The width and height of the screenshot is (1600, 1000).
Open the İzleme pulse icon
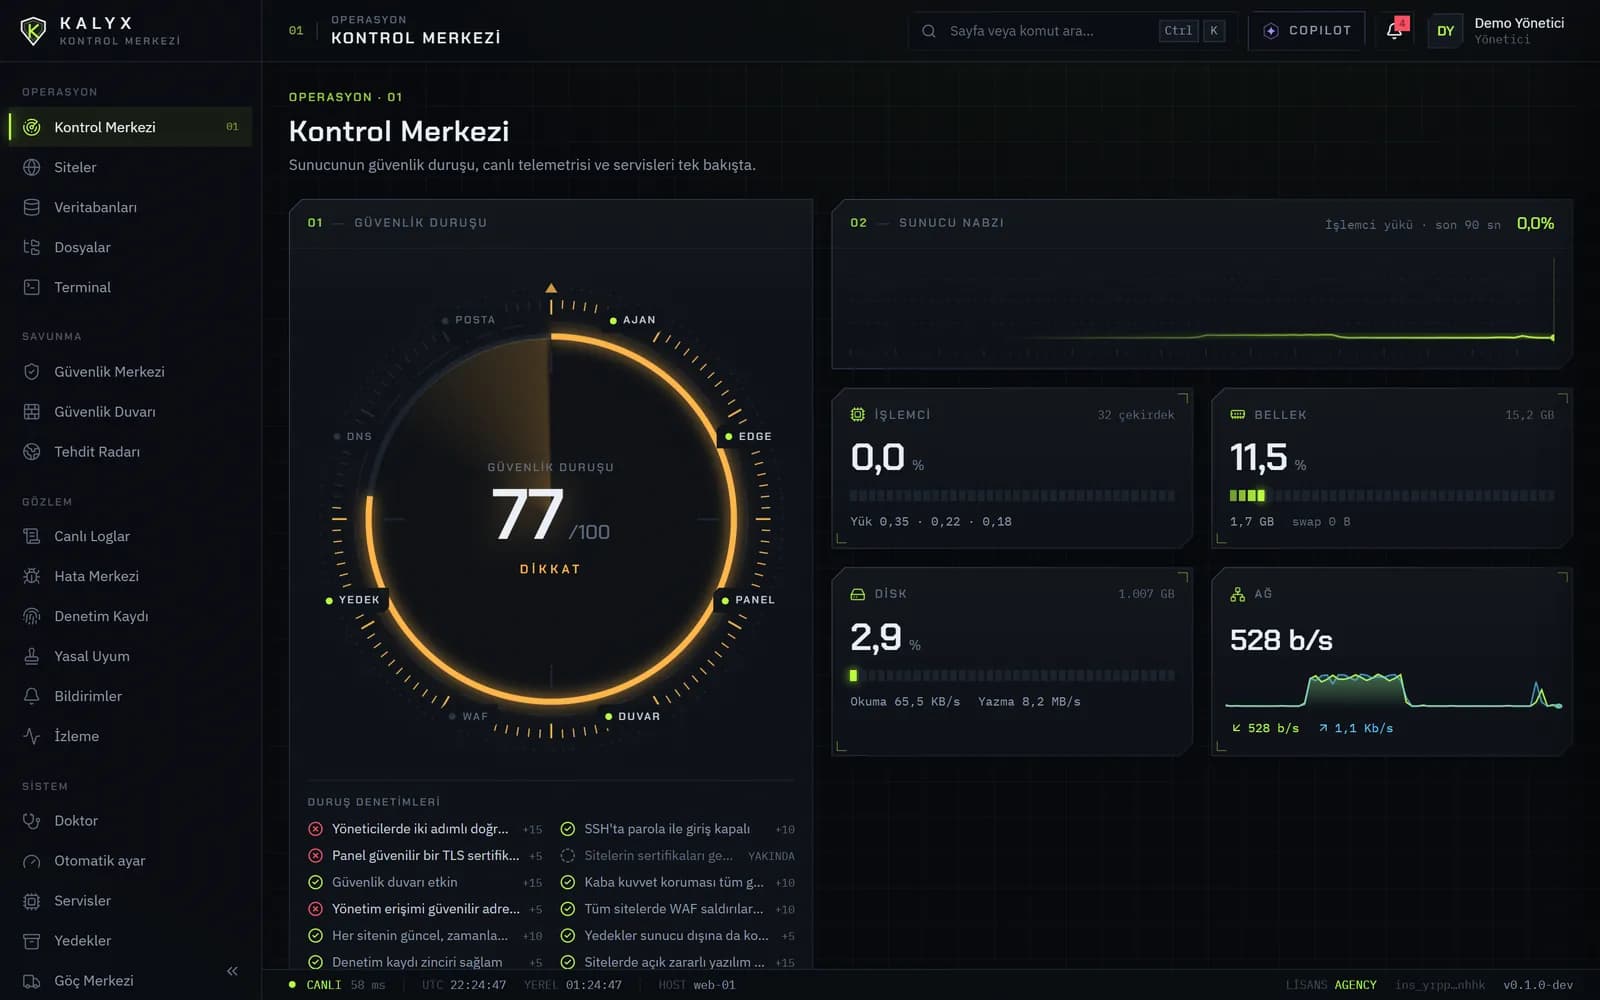[32, 736]
